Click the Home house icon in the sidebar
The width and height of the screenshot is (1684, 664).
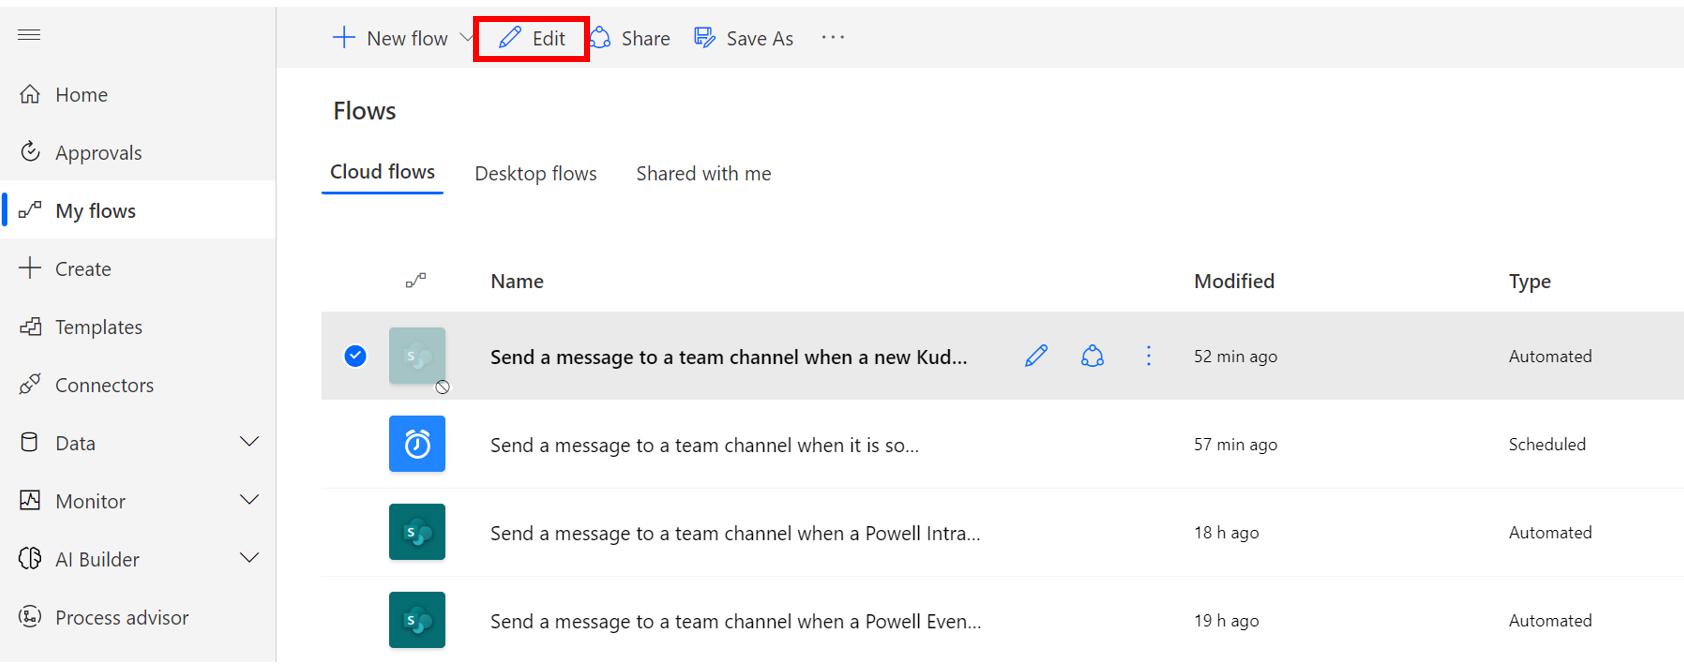(x=30, y=94)
